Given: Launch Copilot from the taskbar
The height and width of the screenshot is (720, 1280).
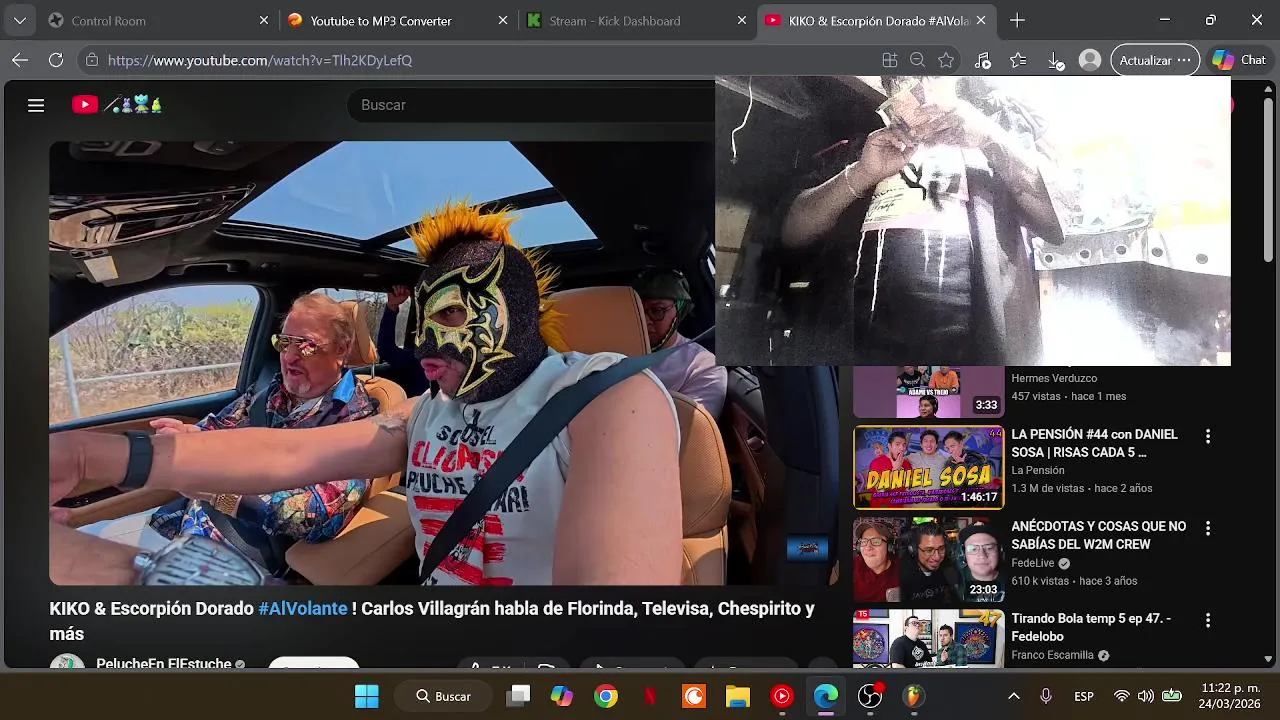Looking at the screenshot, I should [x=562, y=696].
